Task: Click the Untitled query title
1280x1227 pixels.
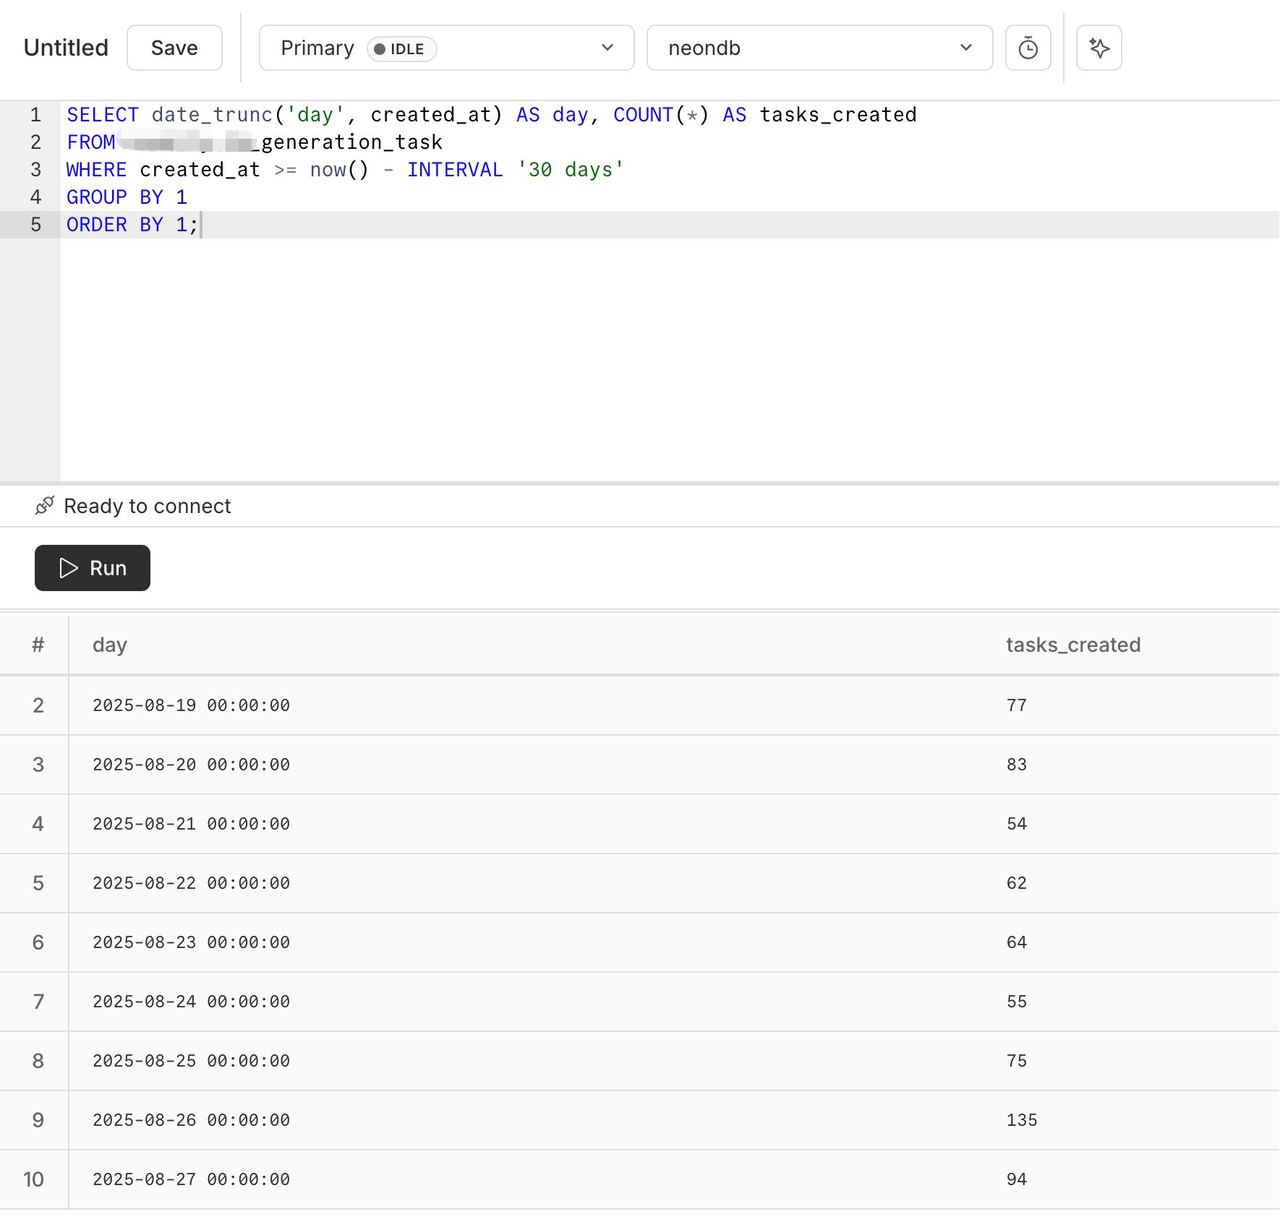Action: click(x=66, y=48)
